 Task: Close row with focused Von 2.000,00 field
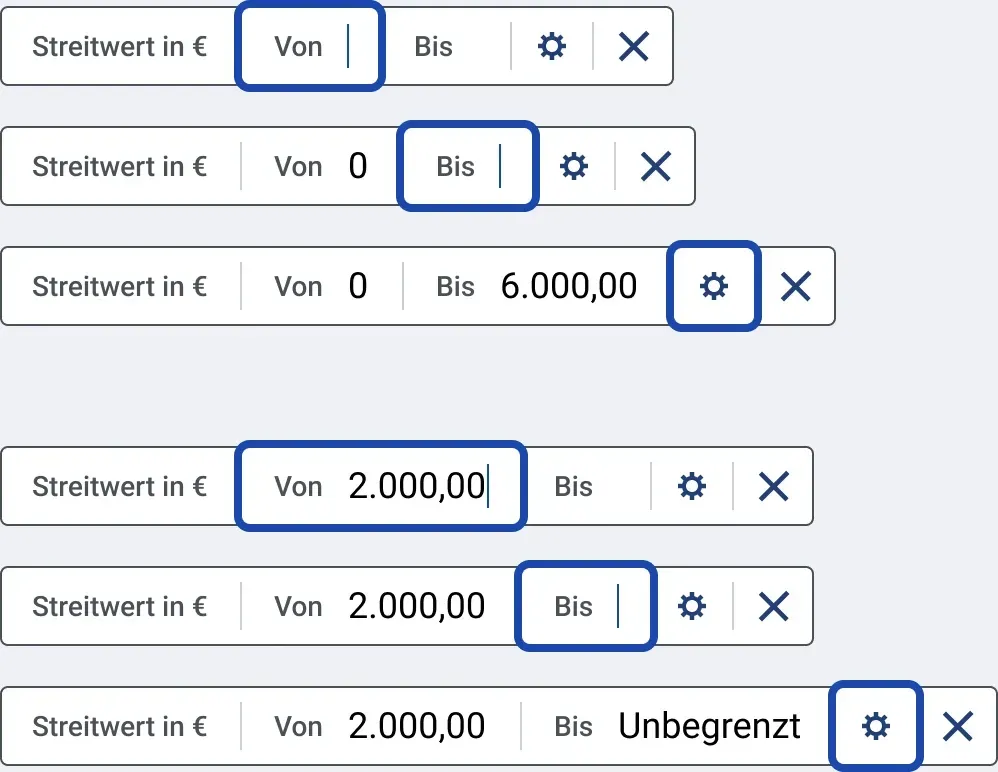click(x=774, y=486)
